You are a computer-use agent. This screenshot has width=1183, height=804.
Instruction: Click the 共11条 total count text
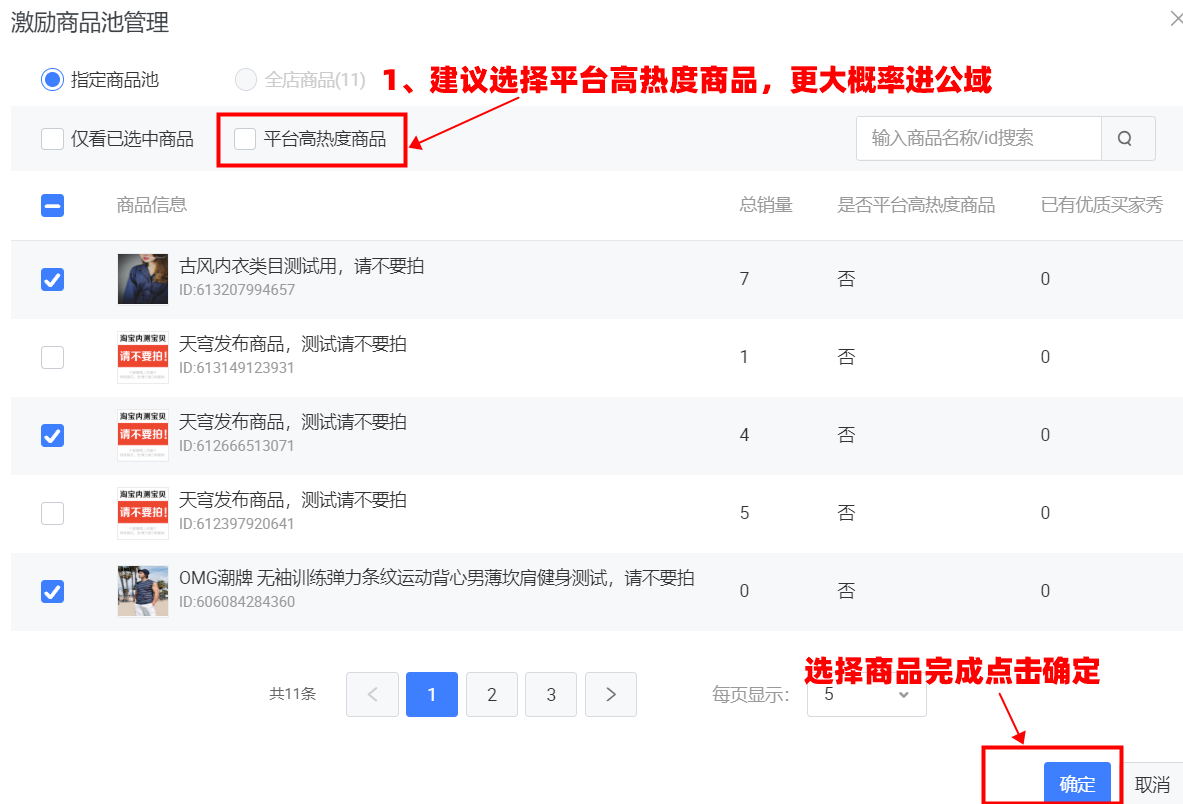click(x=293, y=694)
